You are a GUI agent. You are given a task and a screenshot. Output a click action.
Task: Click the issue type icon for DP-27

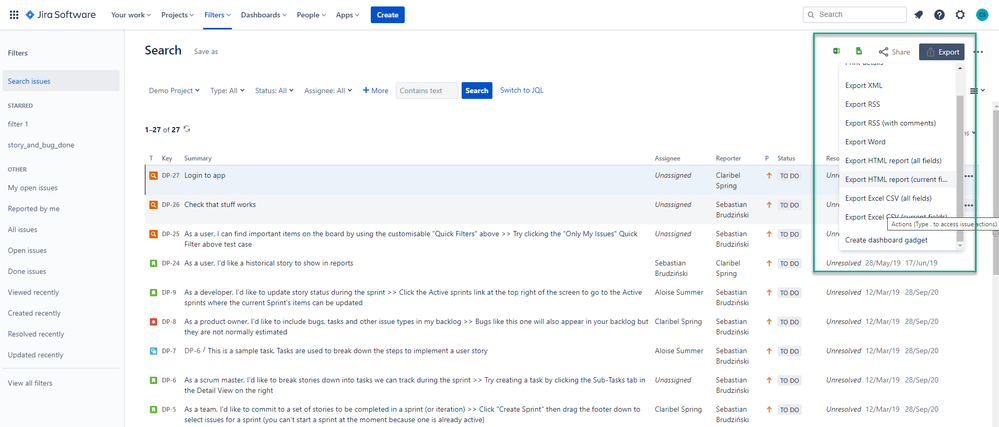coord(153,175)
